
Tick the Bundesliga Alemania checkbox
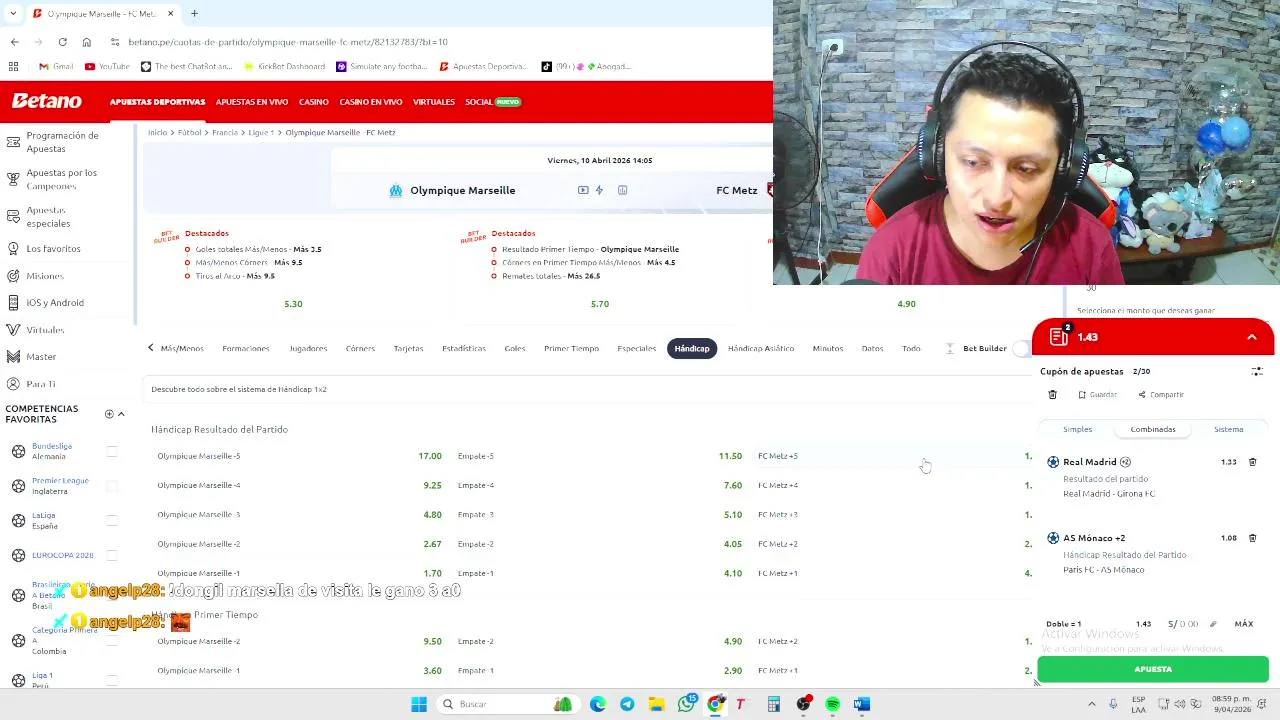pyautogui.click(x=112, y=452)
